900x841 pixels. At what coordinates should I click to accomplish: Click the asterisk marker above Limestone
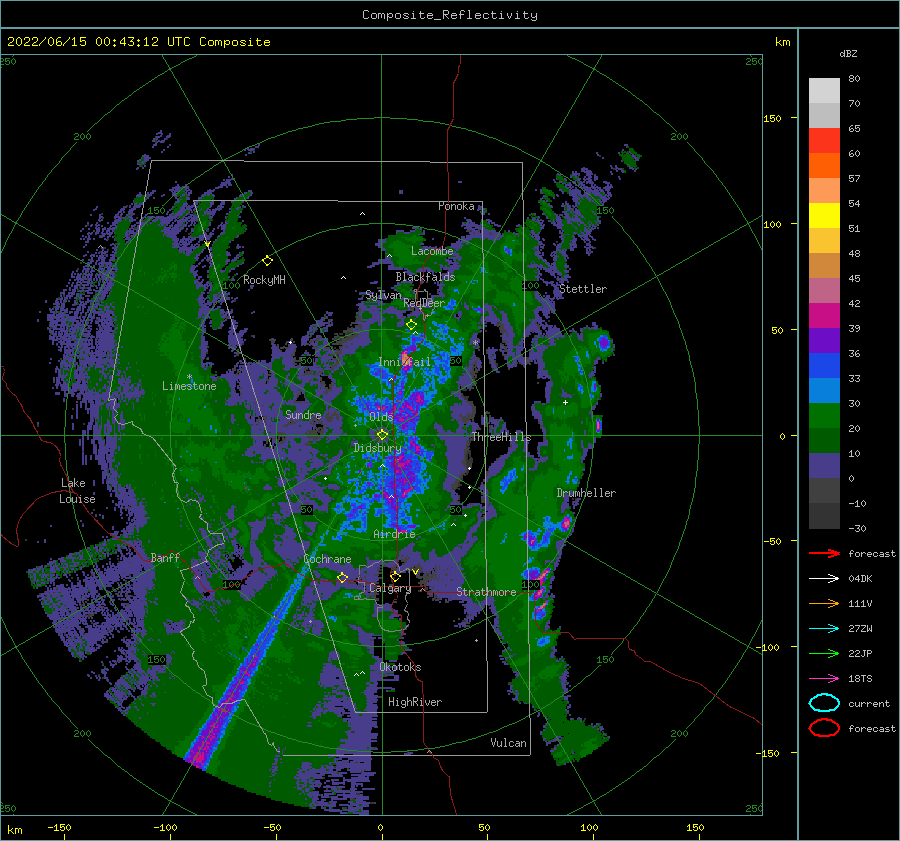(x=189, y=377)
